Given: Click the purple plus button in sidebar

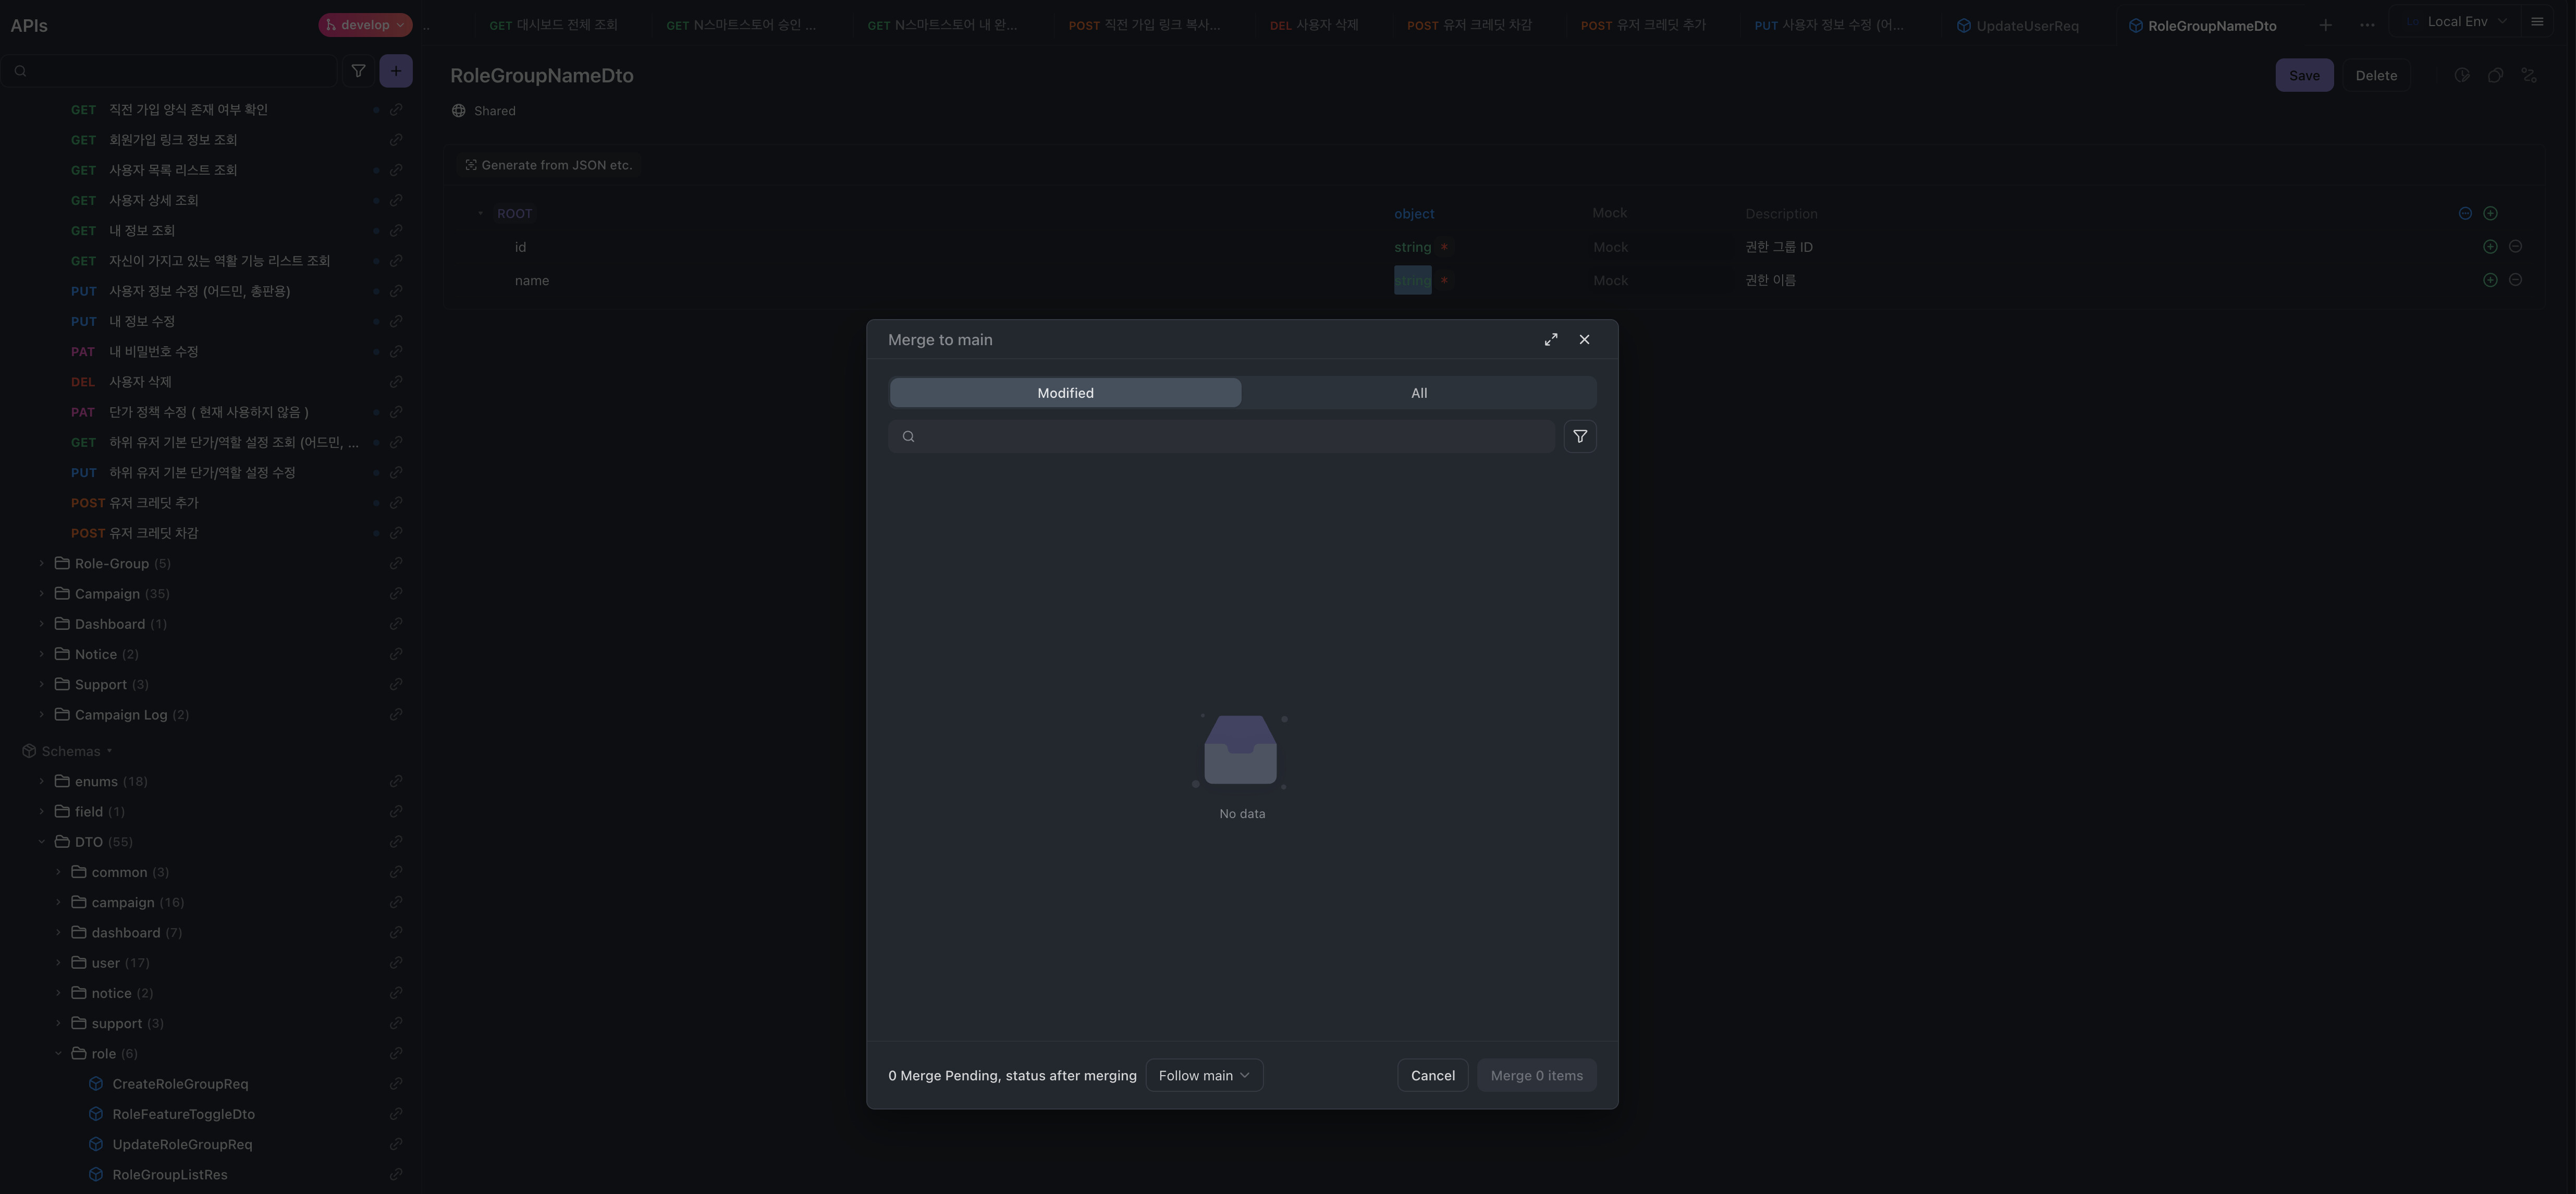Looking at the screenshot, I should [x=396, y=71].
